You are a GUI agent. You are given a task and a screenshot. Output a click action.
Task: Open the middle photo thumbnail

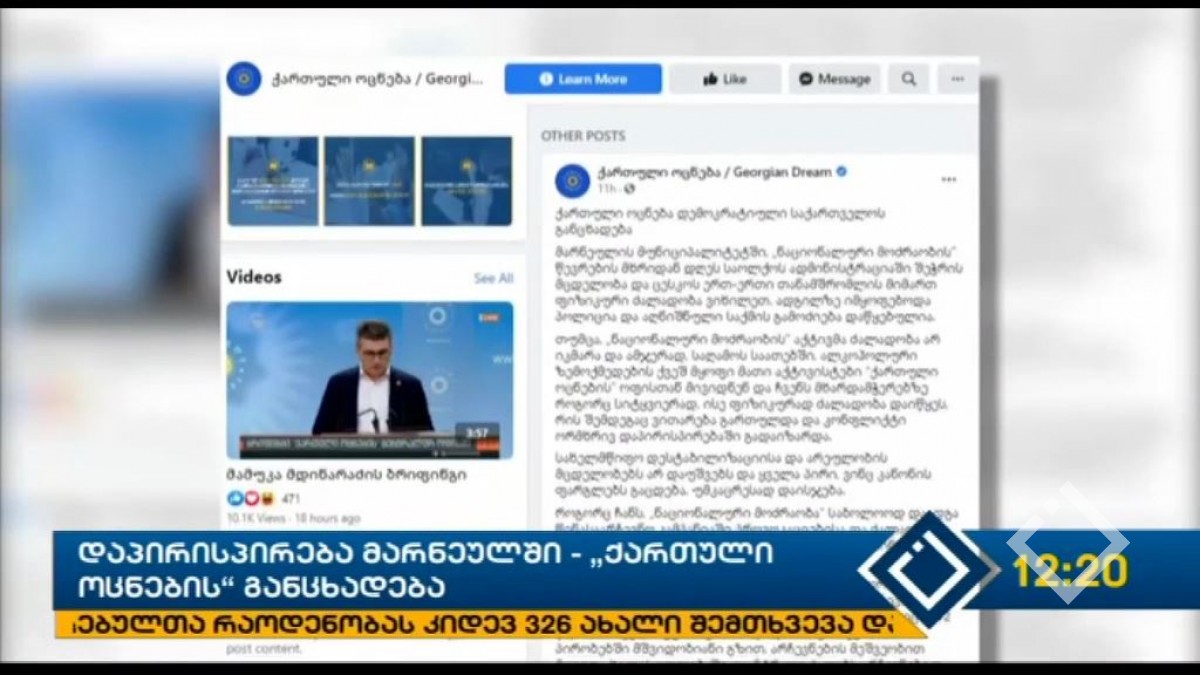pos(369,181)
